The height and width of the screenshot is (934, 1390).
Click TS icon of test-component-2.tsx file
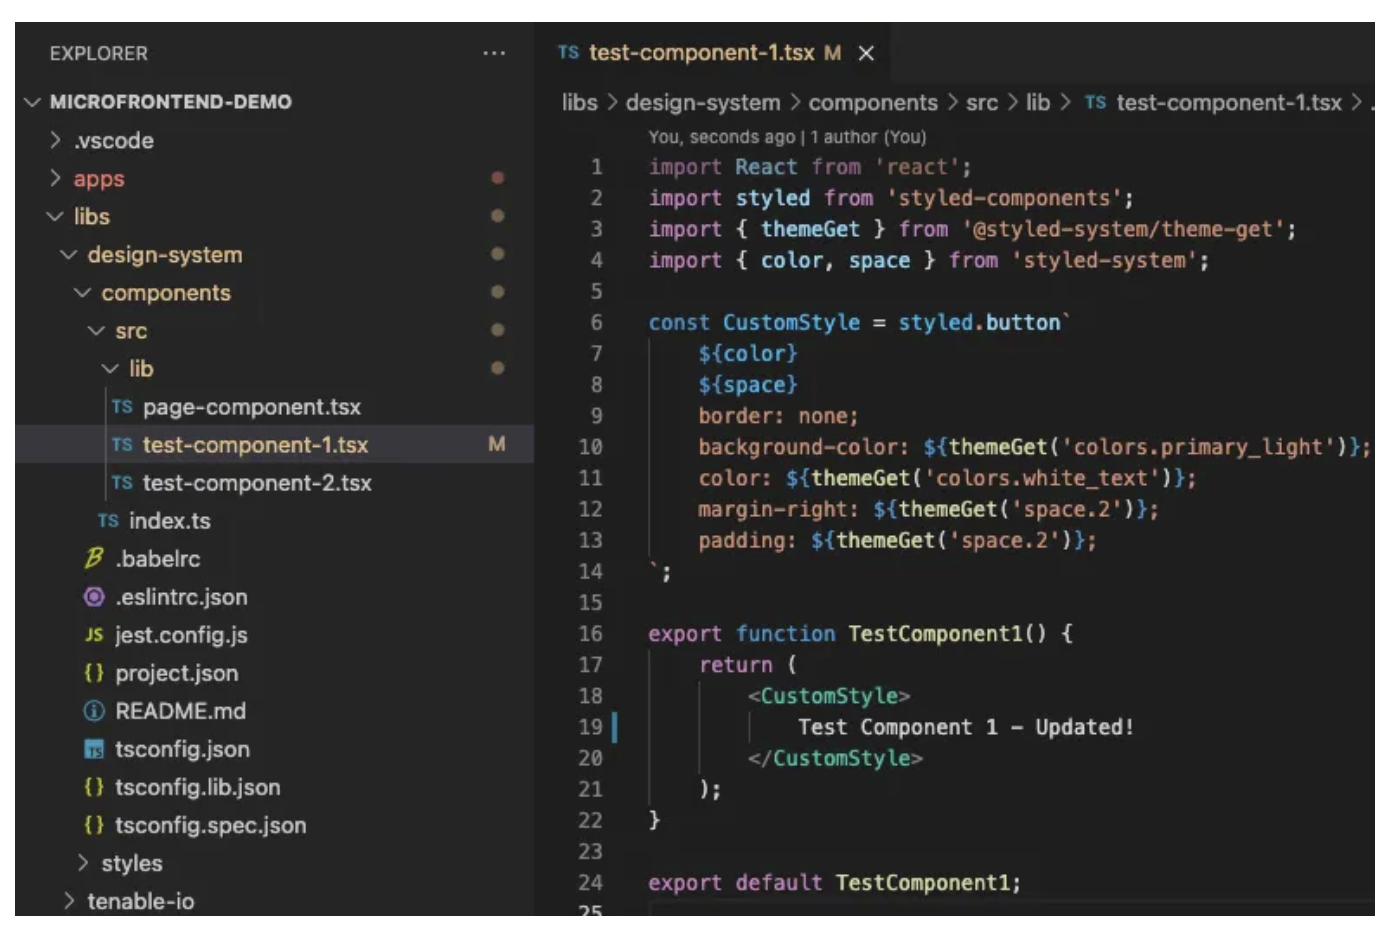pos(122,483)
